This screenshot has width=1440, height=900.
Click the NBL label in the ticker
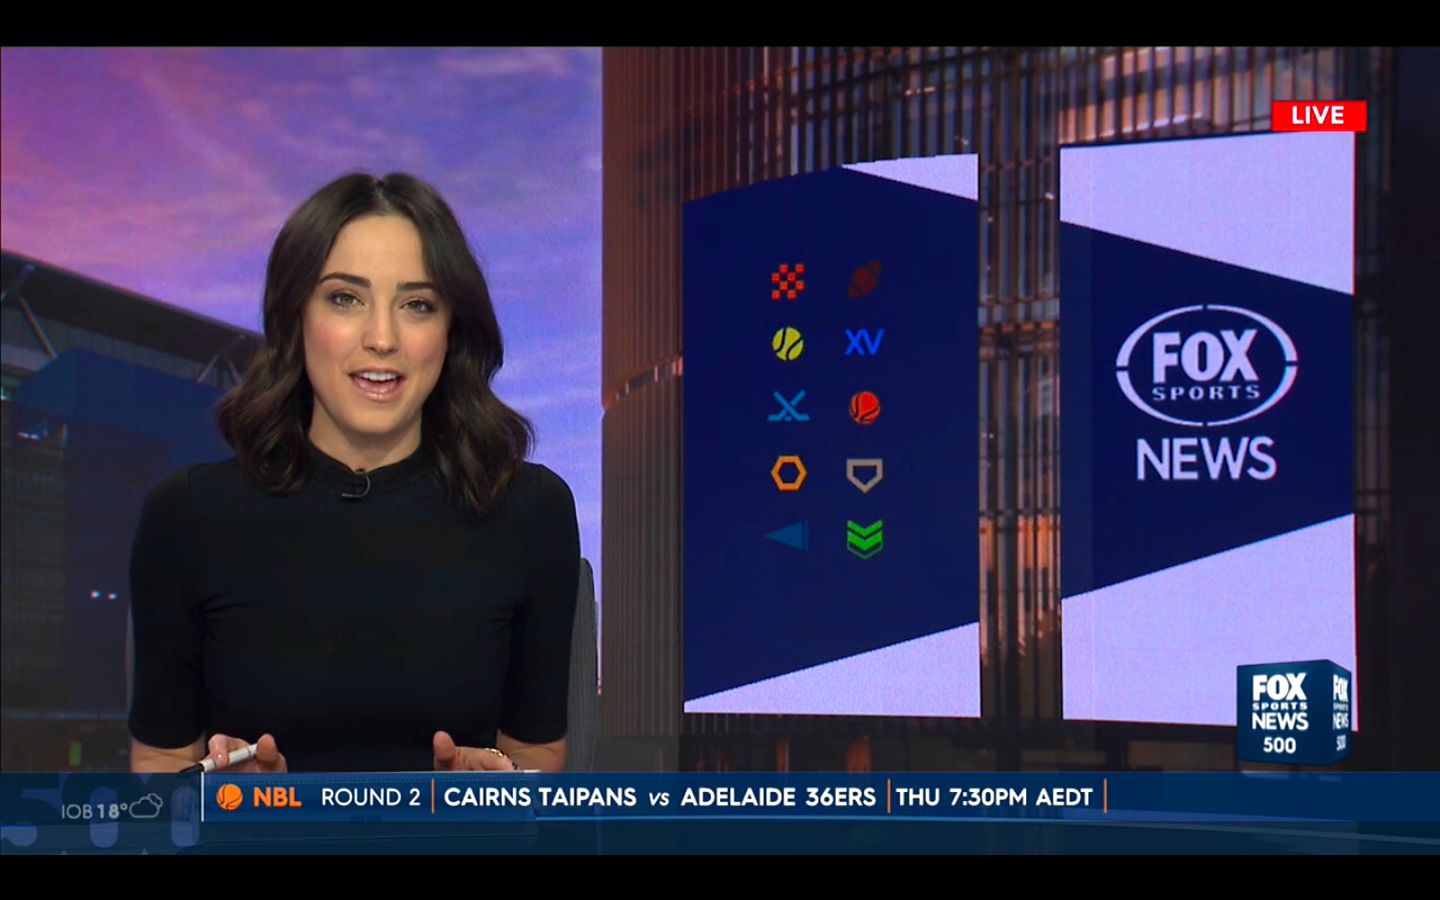point(277,797)
